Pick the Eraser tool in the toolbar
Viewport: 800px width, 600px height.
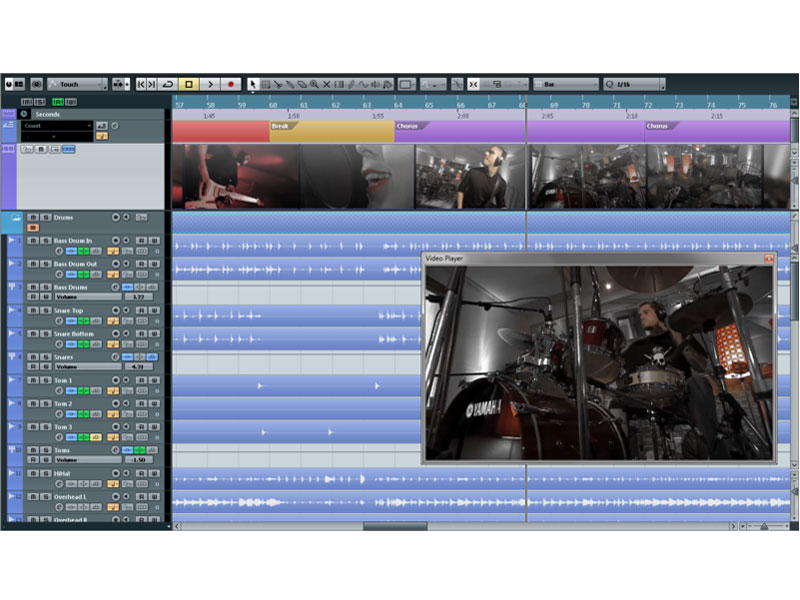click(x=303, y=84)
